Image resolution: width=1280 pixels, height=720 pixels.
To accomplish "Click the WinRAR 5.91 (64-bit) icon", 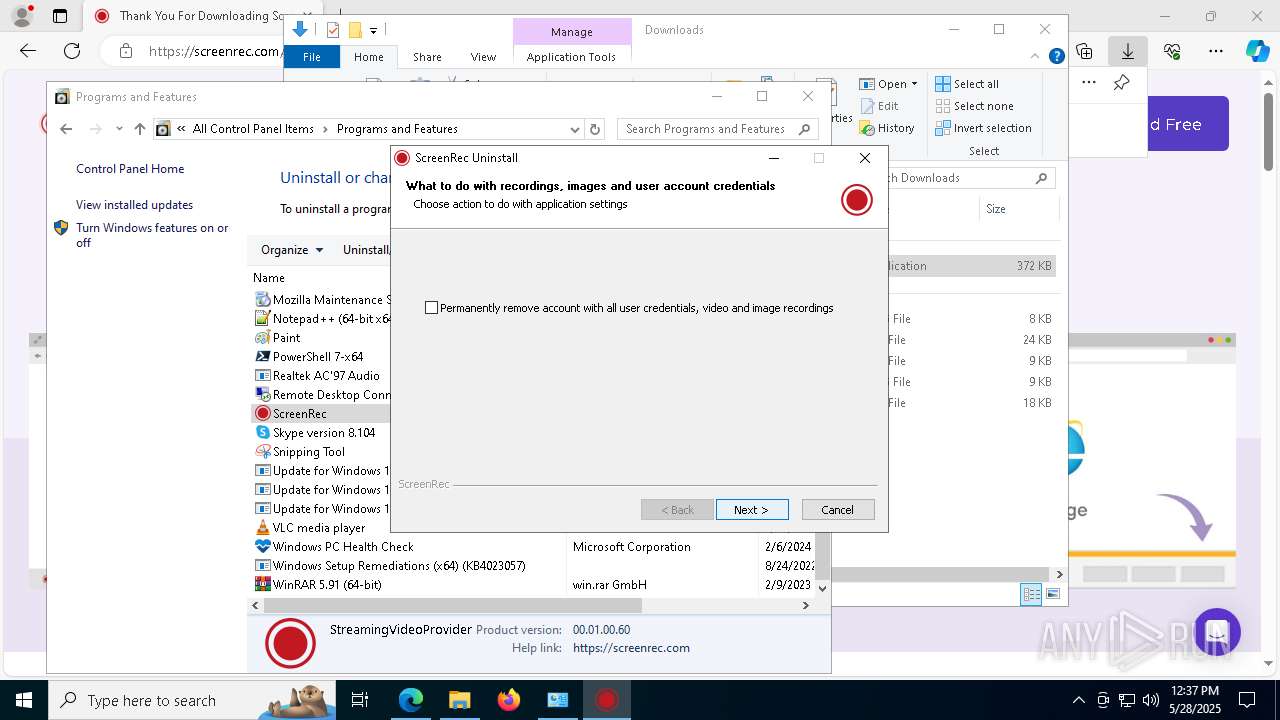I will point(263,585).
